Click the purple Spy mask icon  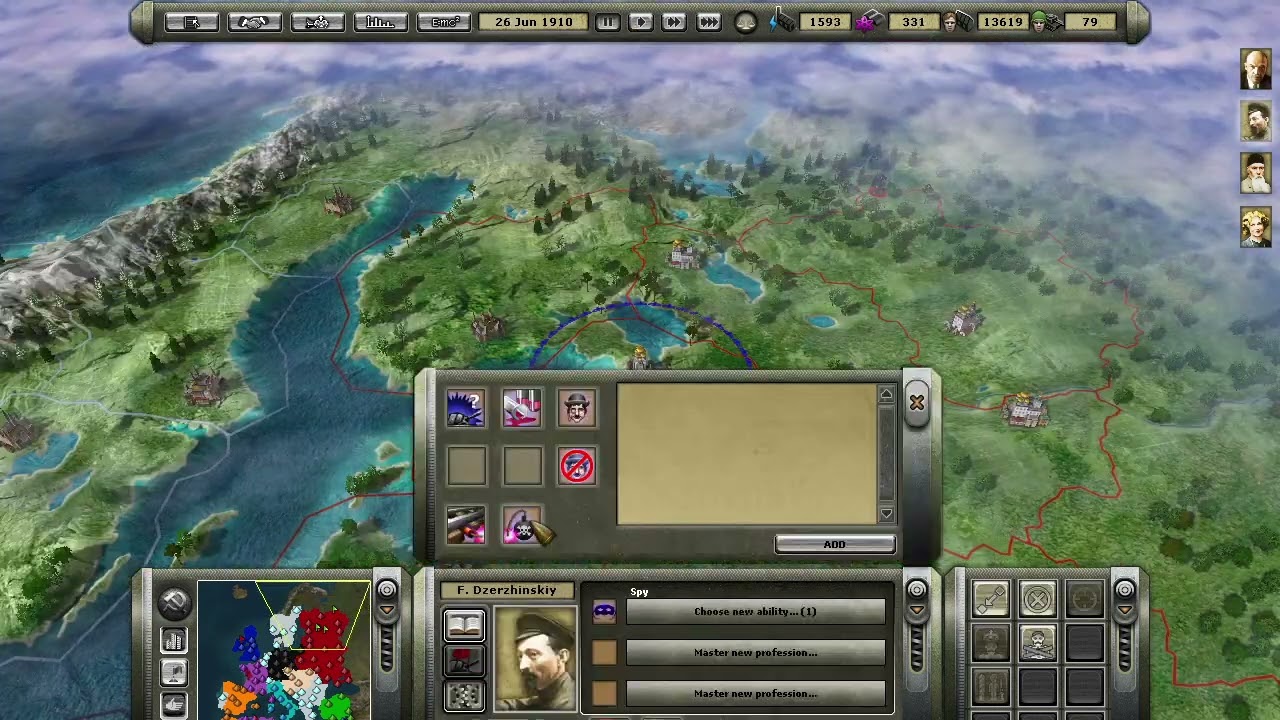coord(604,612)
